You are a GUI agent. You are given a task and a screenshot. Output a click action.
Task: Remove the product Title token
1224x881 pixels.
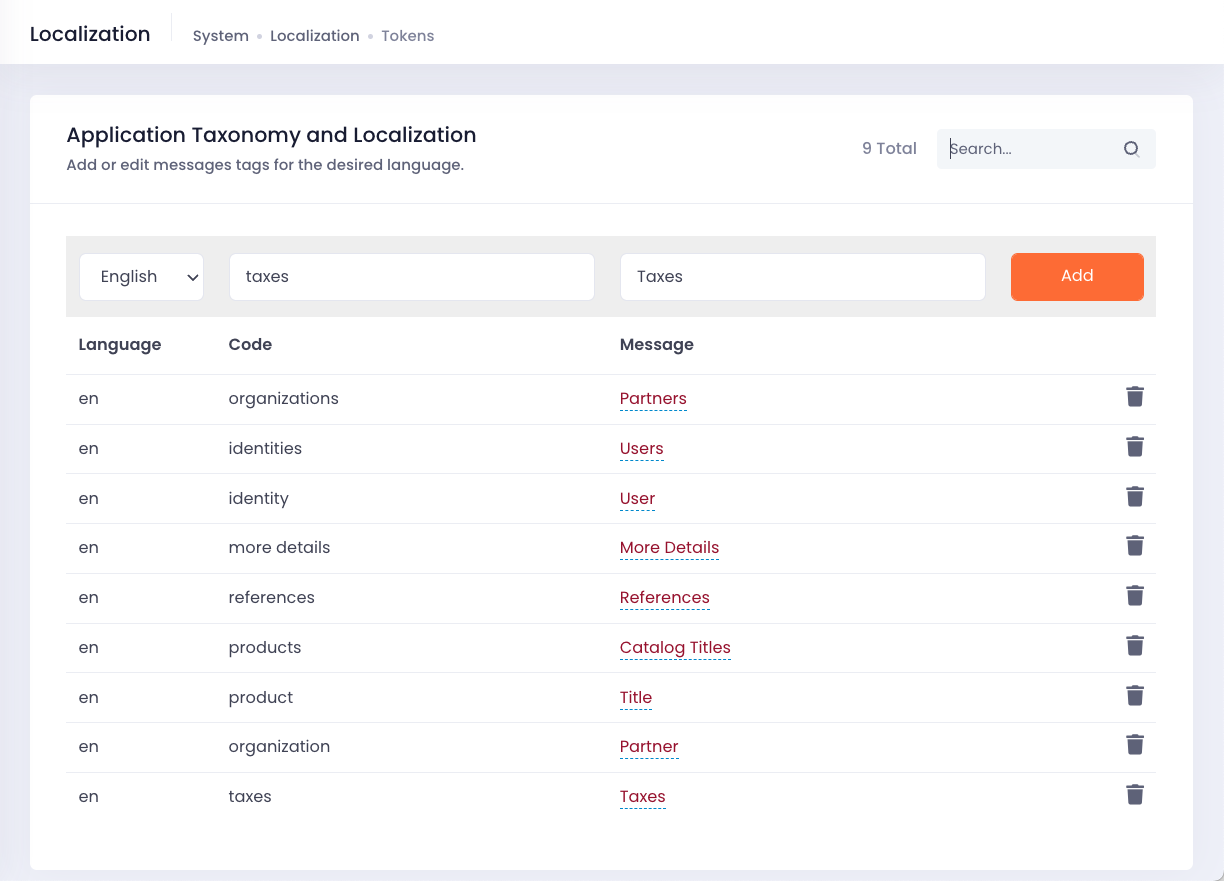(1135, 696)
